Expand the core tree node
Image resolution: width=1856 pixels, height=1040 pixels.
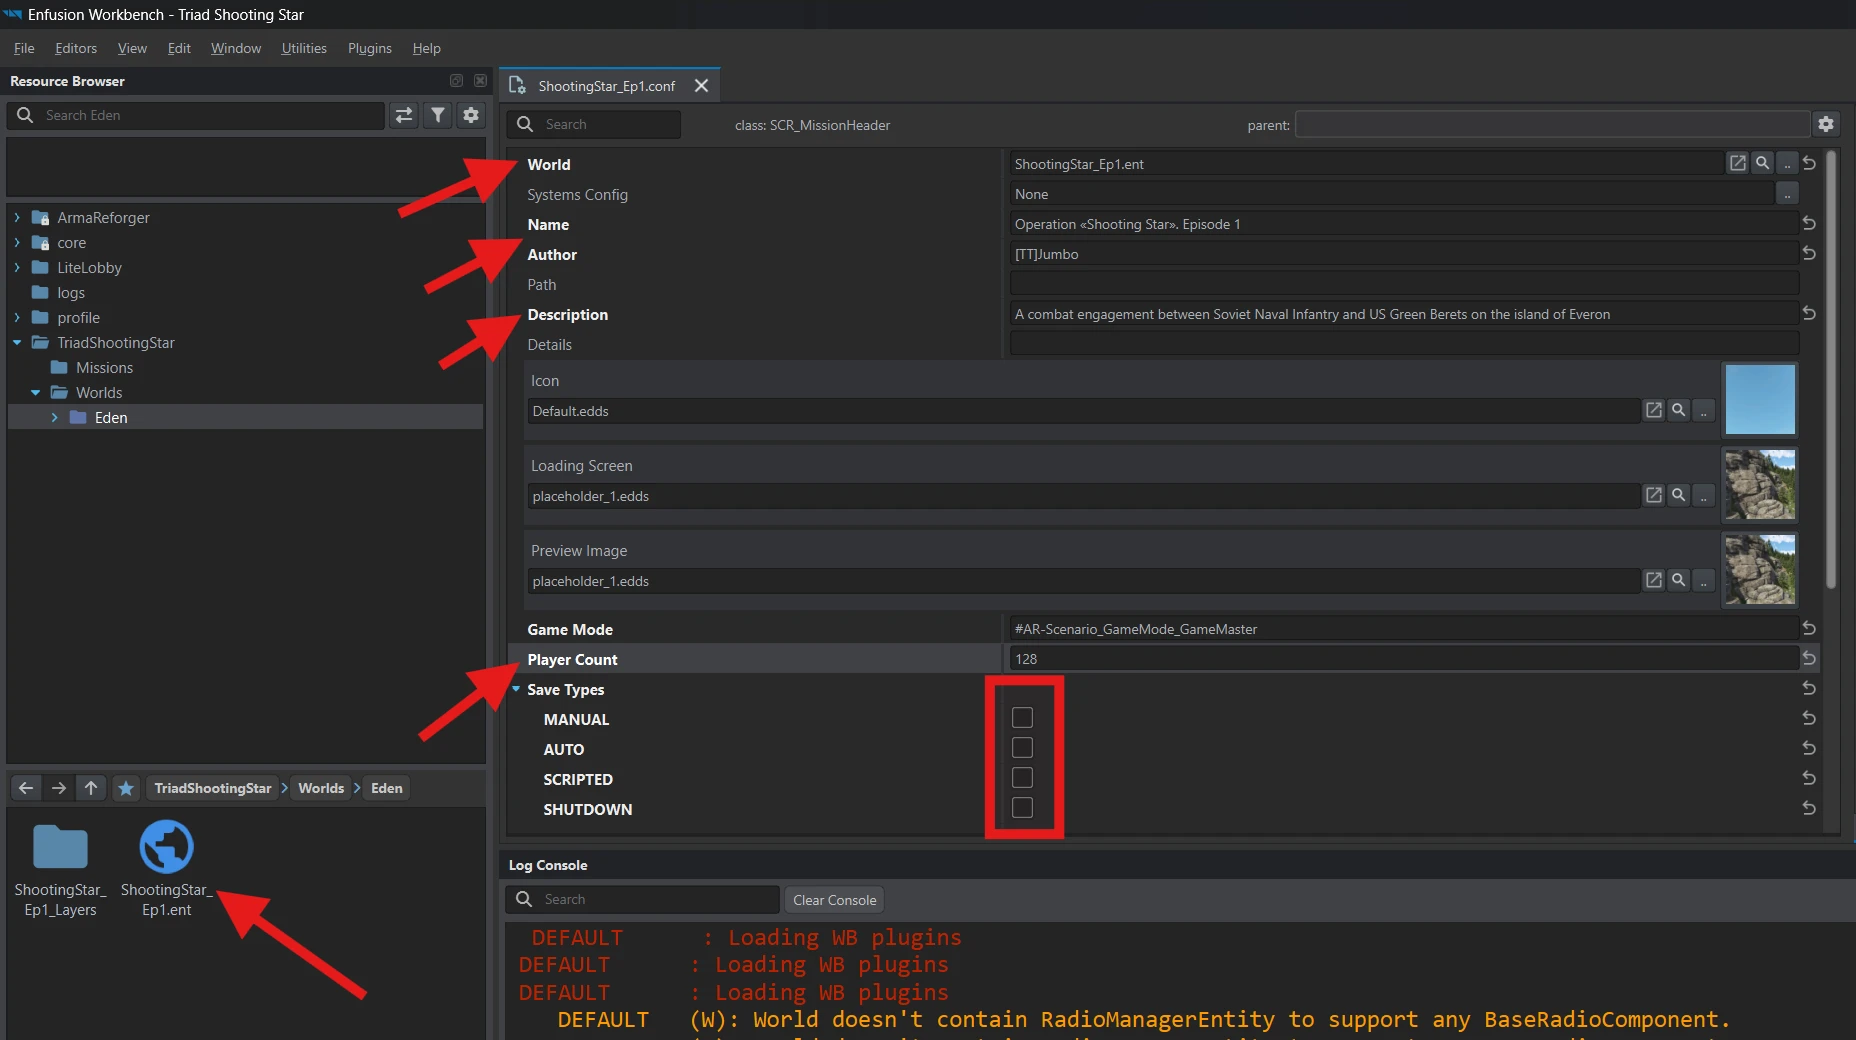[x=17, y=242]
